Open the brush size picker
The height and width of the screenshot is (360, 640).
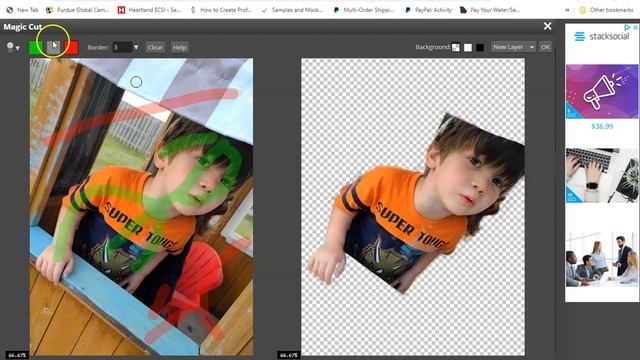click(13, 47)
